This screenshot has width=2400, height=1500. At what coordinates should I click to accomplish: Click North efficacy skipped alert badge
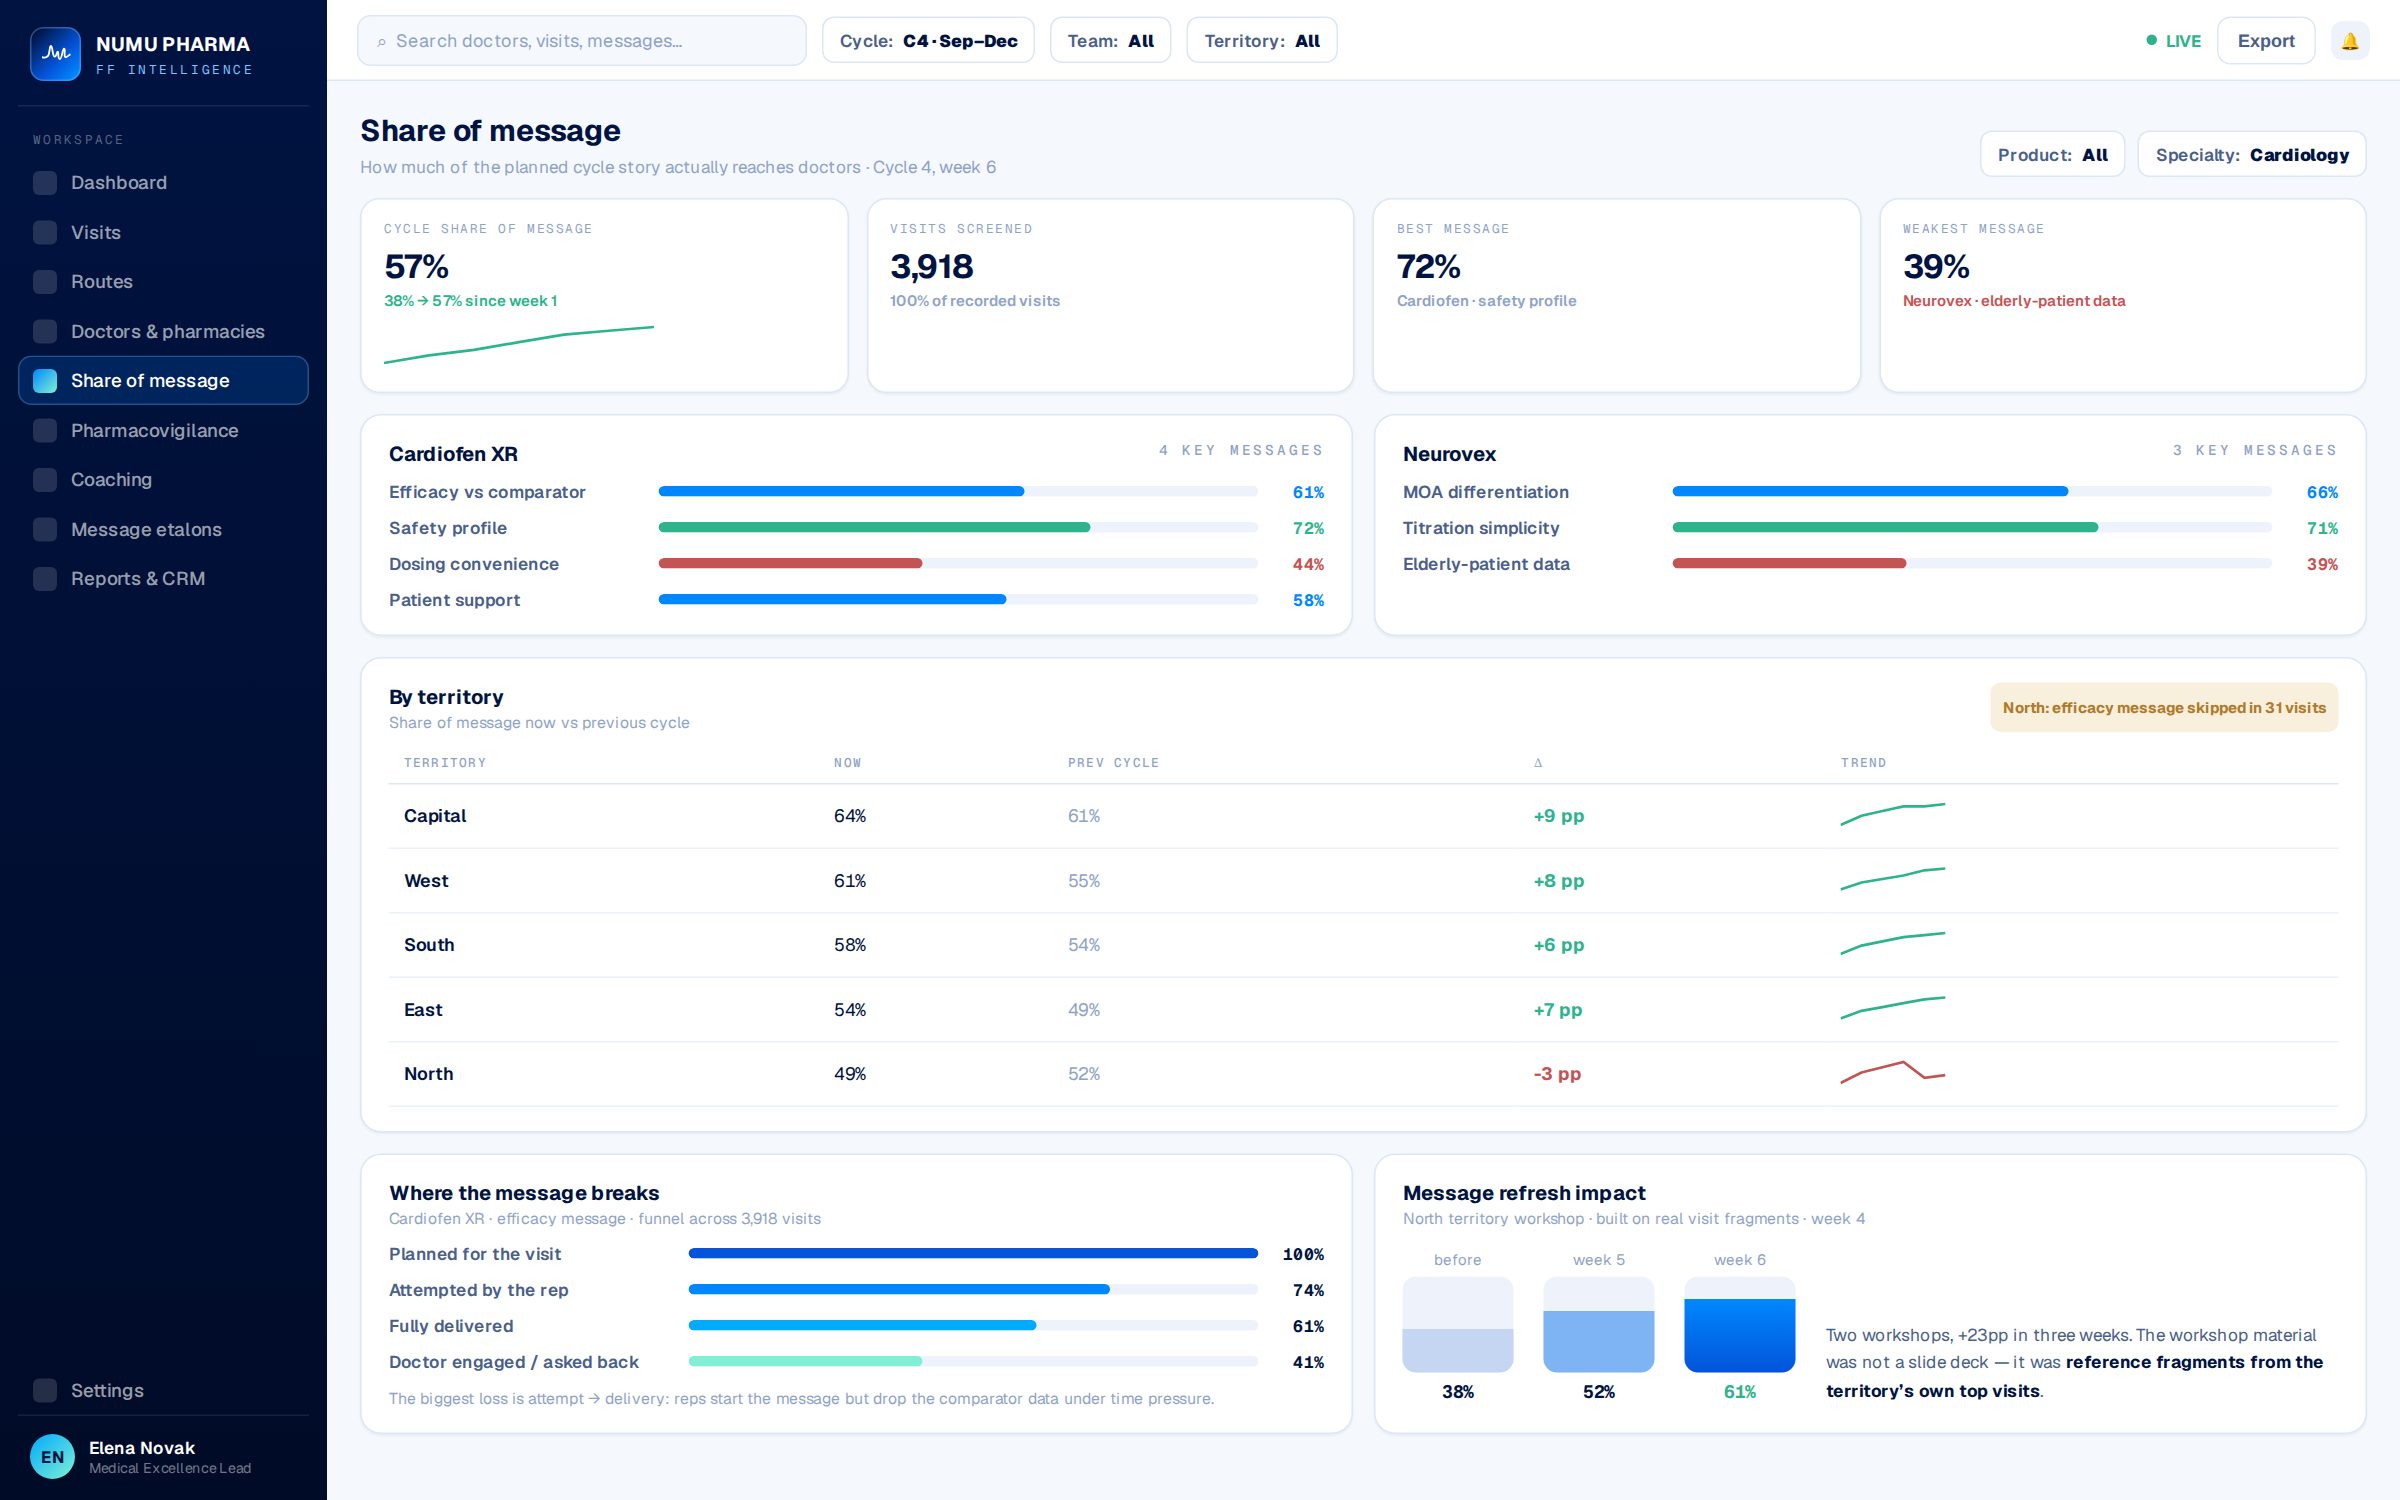pyautogui.click(x=2164, y=708)
